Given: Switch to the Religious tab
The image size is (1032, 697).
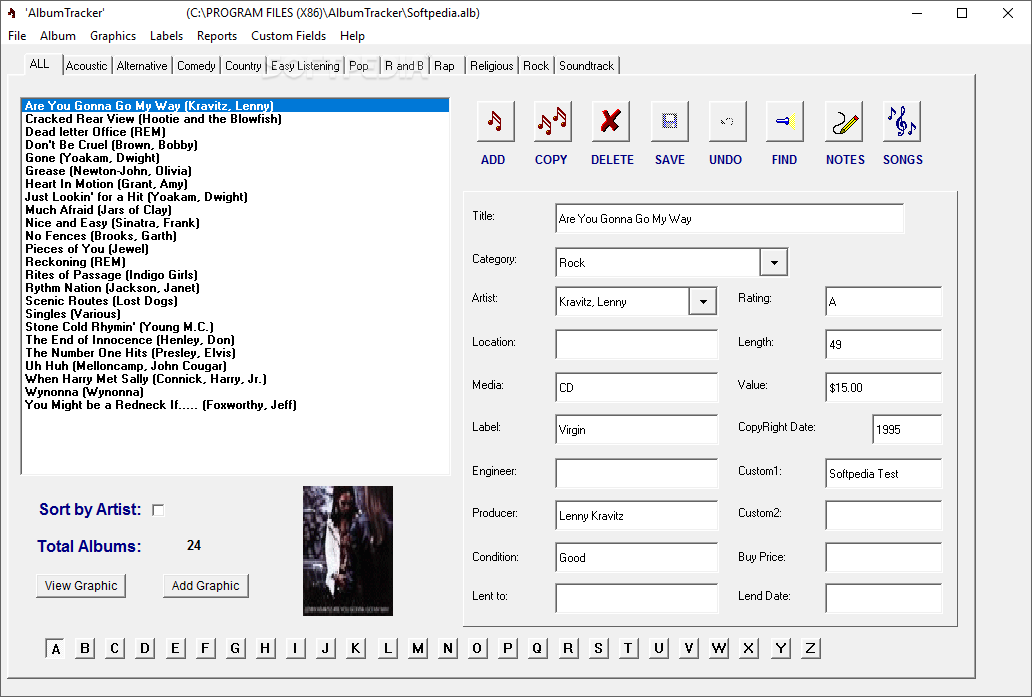Looking at the screenshot, I should coord(492,66).
